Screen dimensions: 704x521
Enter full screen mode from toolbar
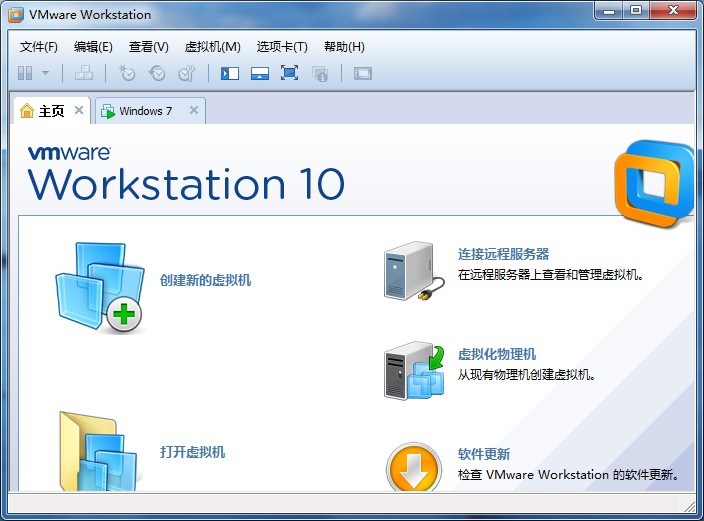(289, 73)
